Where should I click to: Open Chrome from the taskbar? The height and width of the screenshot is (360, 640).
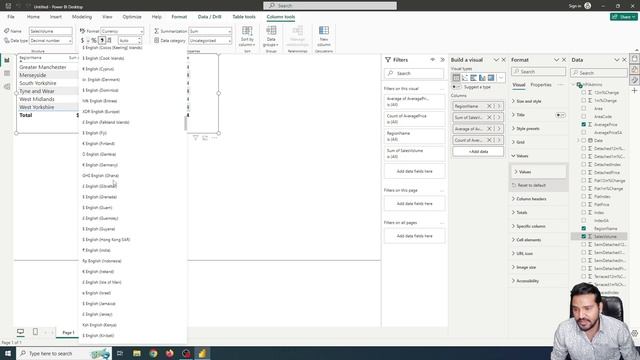(153, 353)
